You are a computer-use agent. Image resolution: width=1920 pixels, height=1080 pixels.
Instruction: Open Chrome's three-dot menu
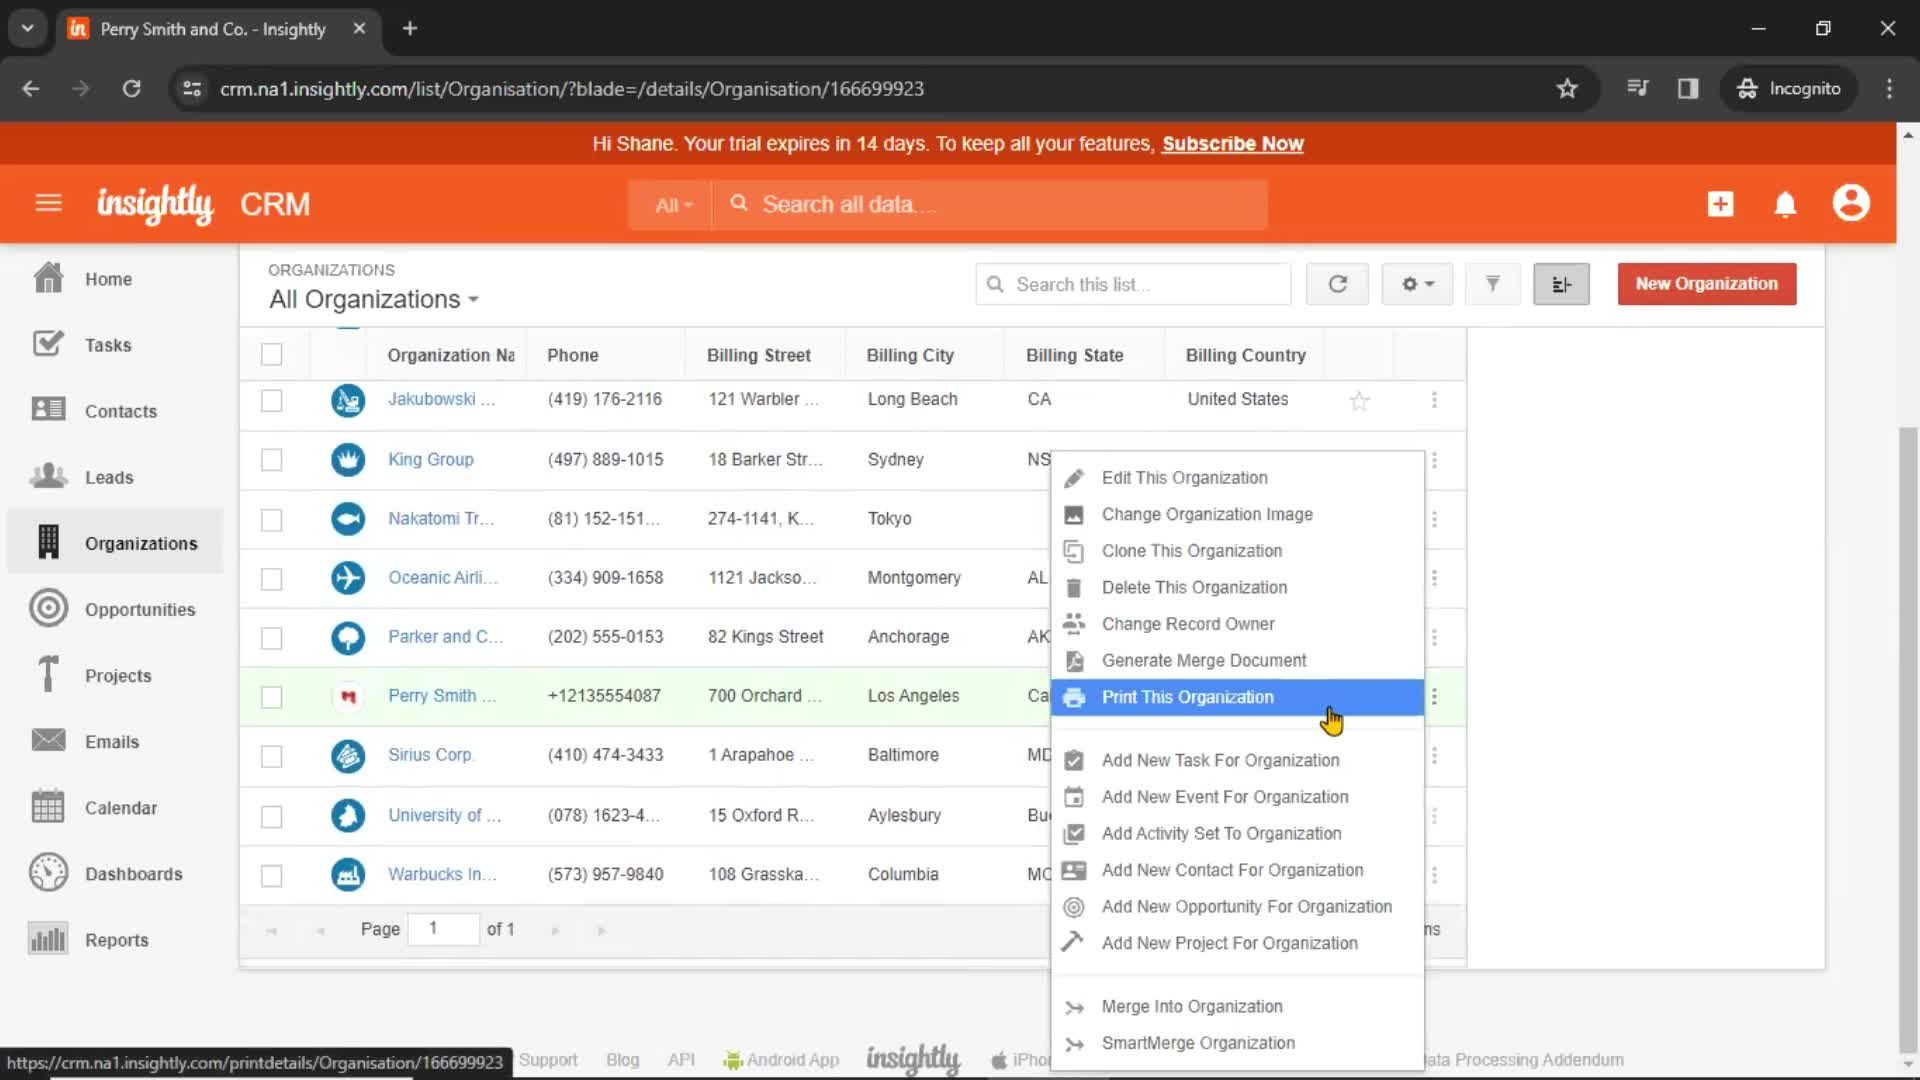tap(1889, 88)
